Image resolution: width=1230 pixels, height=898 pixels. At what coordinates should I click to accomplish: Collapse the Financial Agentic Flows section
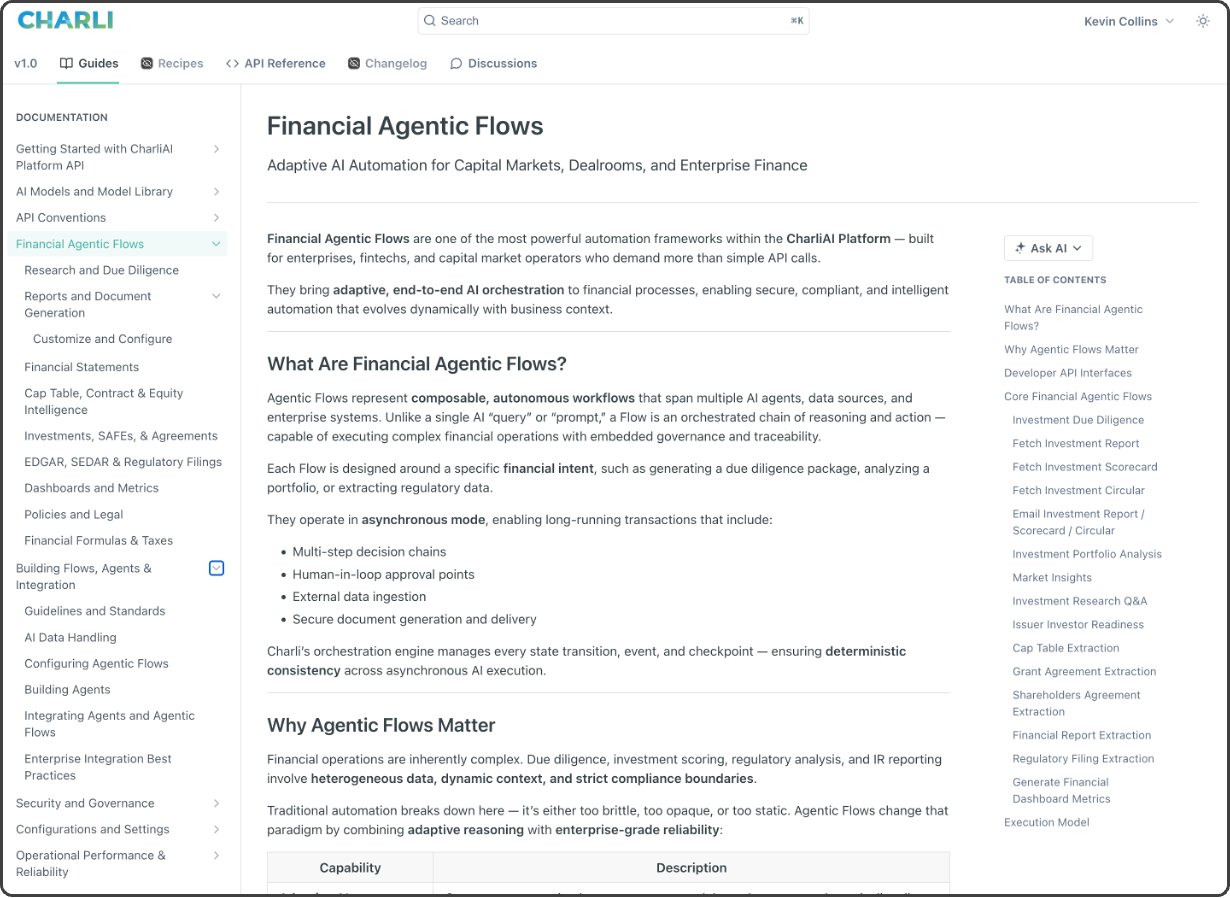[x=216, y=244]
